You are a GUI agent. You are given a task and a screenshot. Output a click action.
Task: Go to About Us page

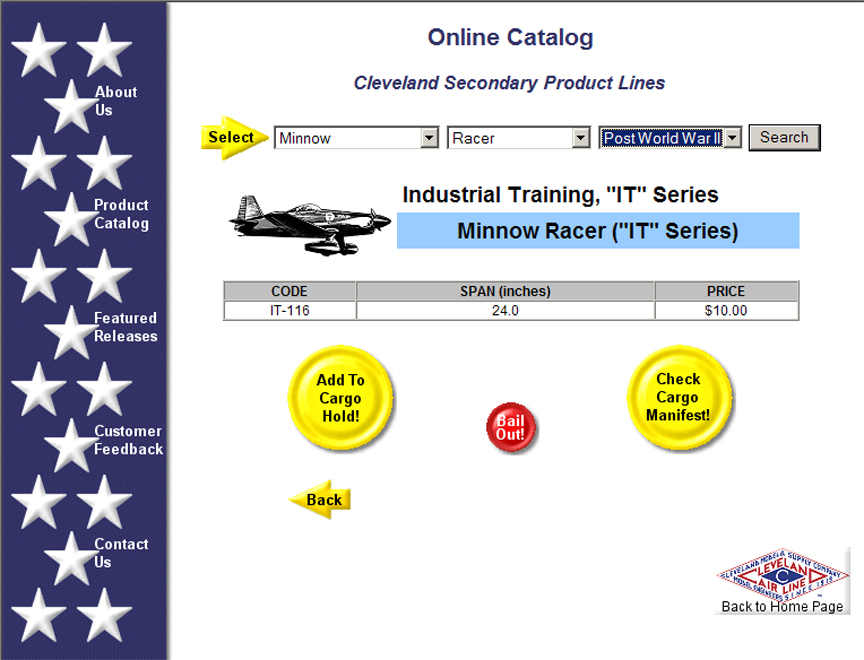pyautogui.click(x=115, y=101)
